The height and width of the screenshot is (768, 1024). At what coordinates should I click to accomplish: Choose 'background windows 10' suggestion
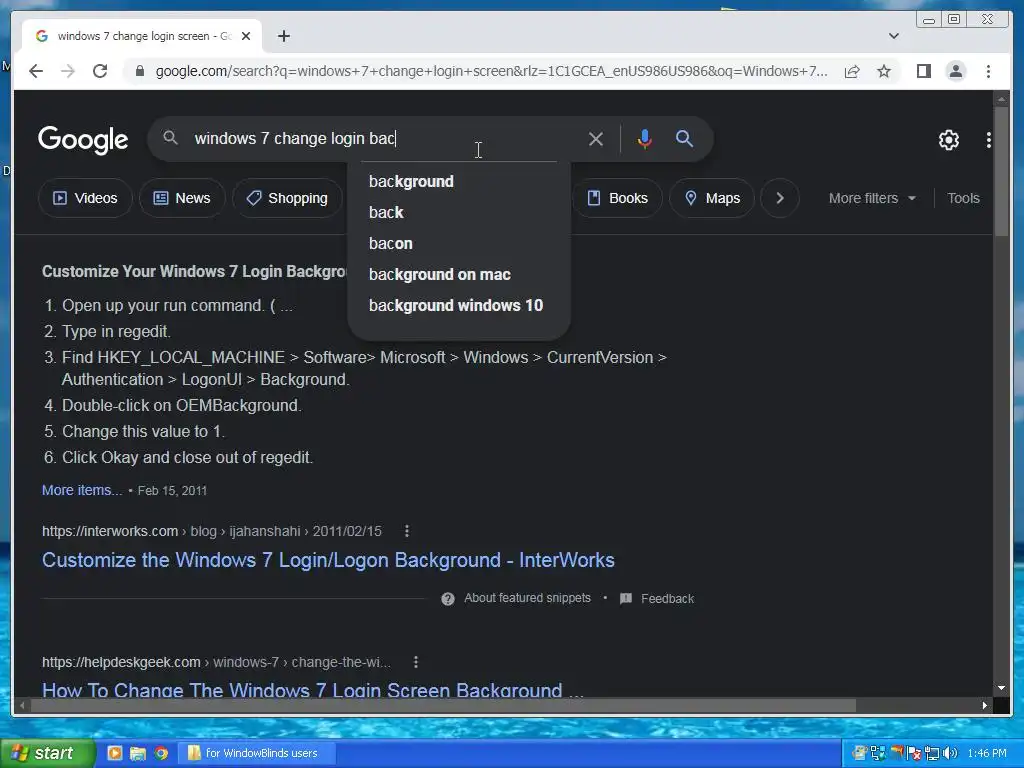(x=458, y=306)
